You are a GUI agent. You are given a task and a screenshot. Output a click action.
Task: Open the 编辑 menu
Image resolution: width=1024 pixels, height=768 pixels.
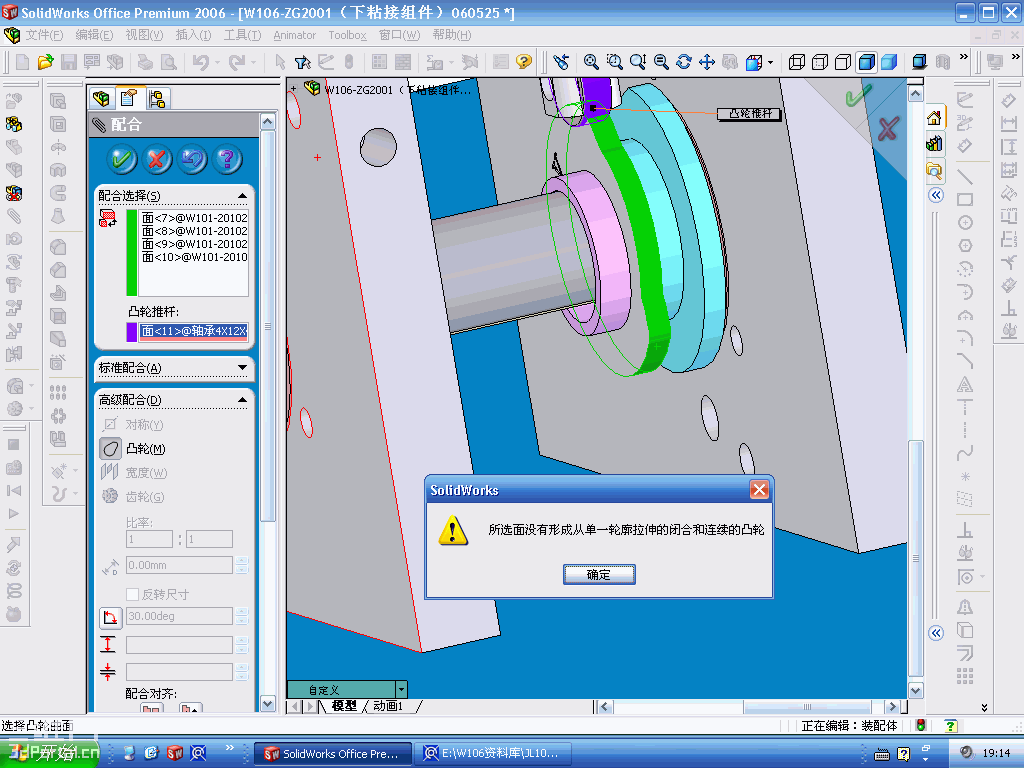[x=94, y=35]
